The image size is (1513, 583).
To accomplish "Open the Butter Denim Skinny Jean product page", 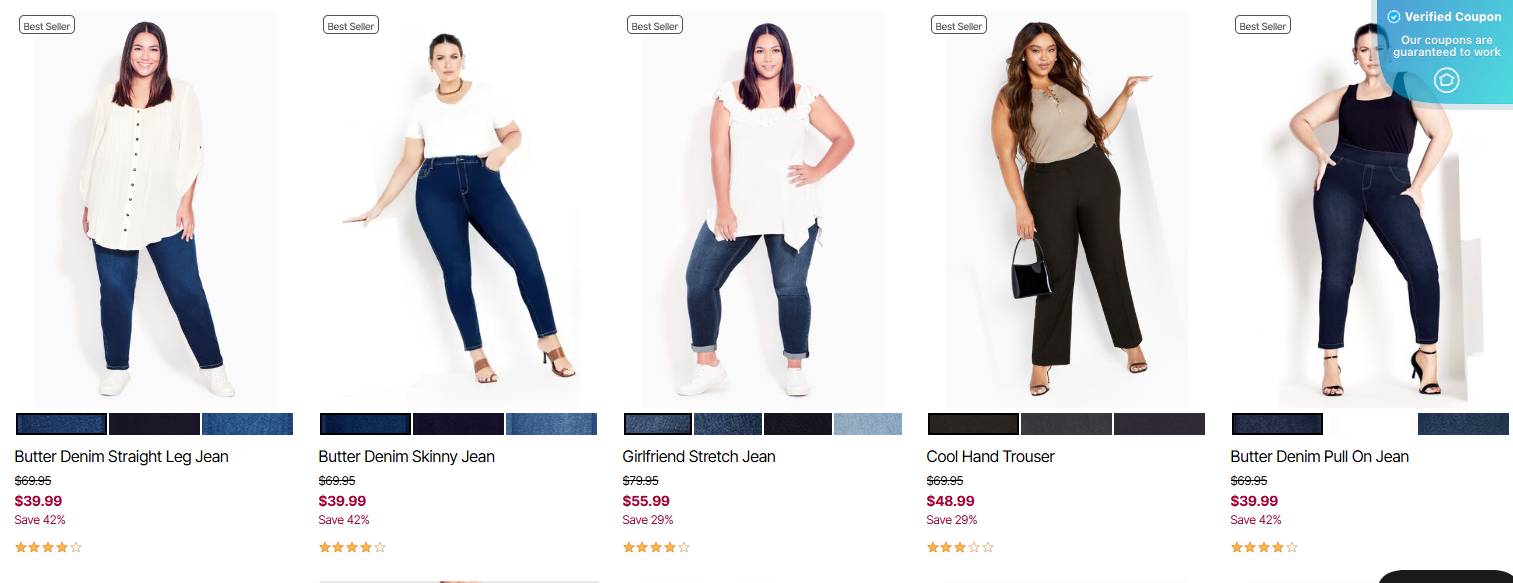I will pos(406,456).
